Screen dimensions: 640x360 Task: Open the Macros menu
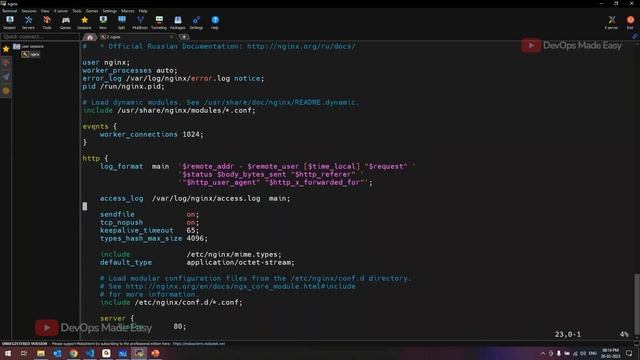tap(127, 11)
